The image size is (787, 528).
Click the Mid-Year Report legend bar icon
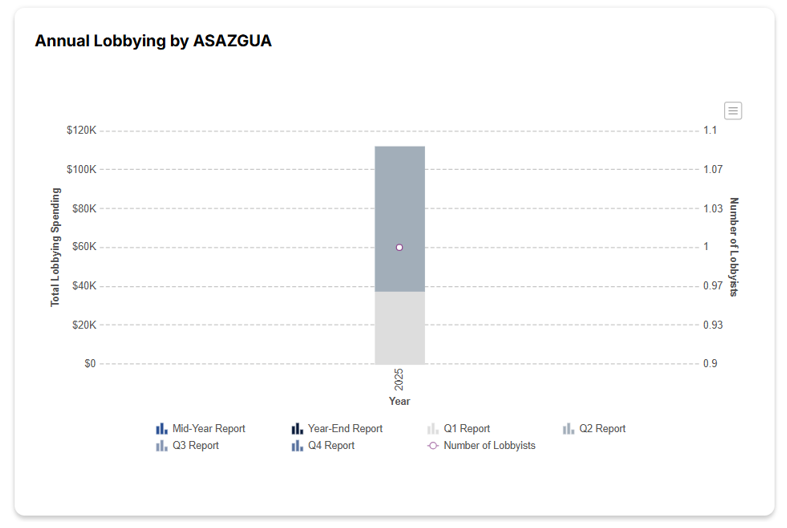(x=162, y=429)
